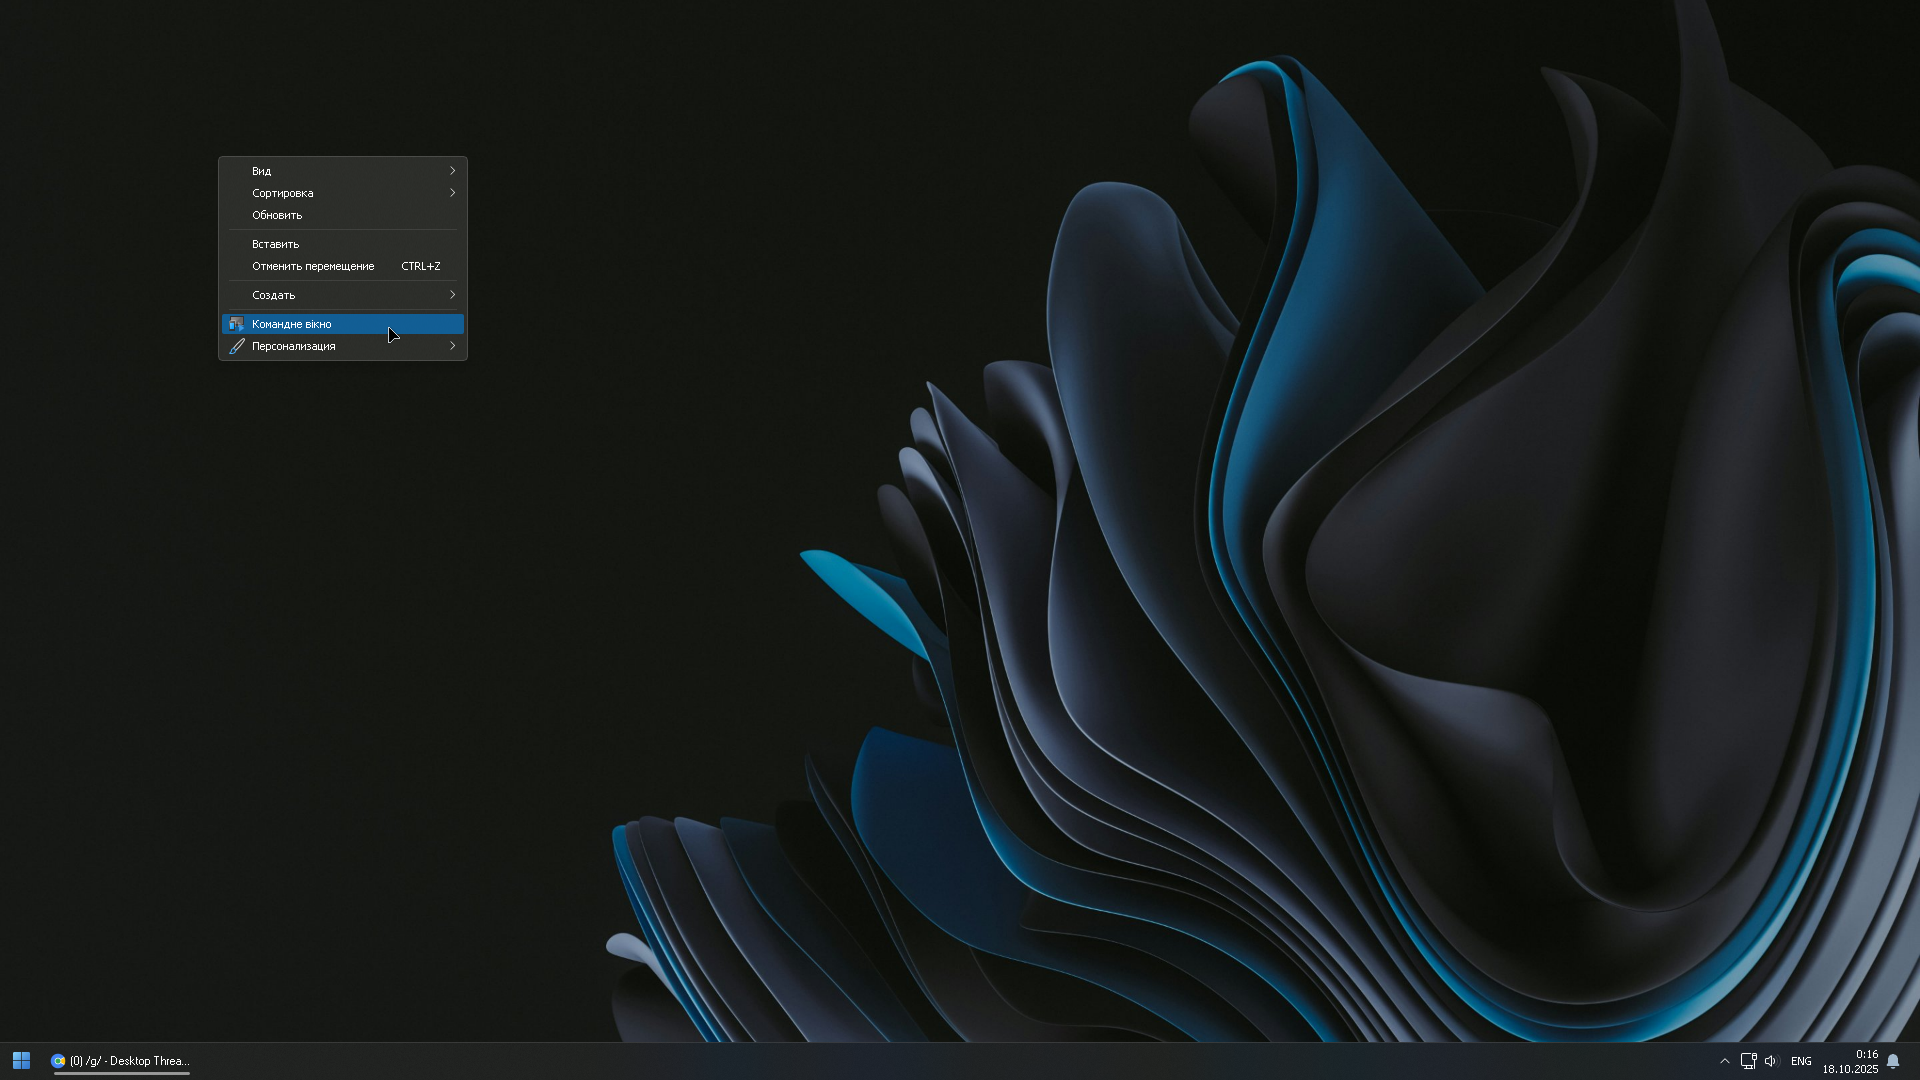This screenshot has height=1080, width=1920.
Task: Open the /g/ - Desktop Thread taskbar window
Action: point(129,1061)
